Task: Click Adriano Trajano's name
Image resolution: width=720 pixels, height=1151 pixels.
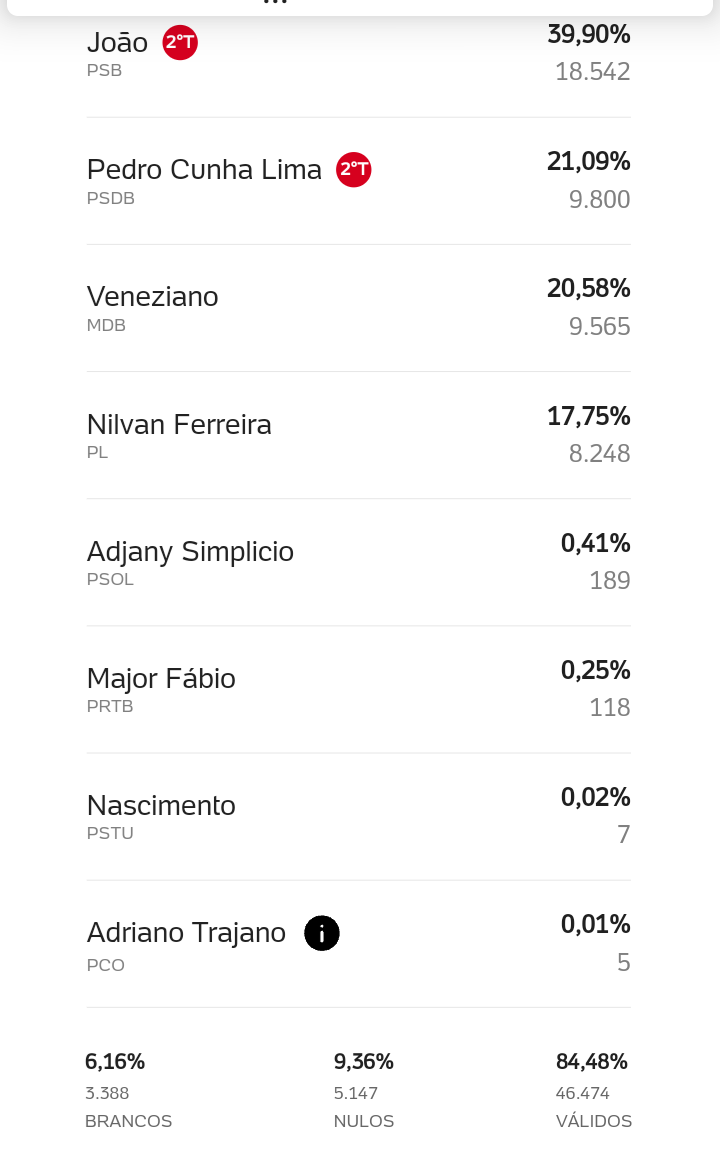Action: [186, 932]
